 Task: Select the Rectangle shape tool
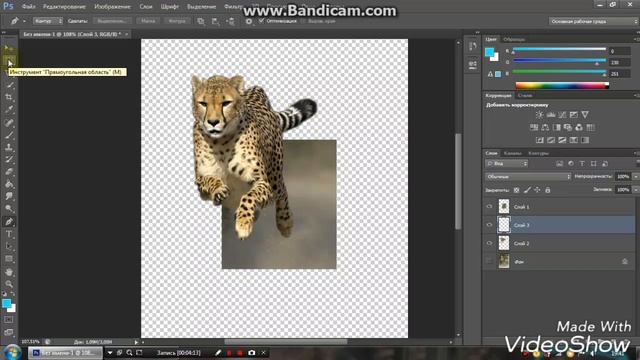pos(9,259)
